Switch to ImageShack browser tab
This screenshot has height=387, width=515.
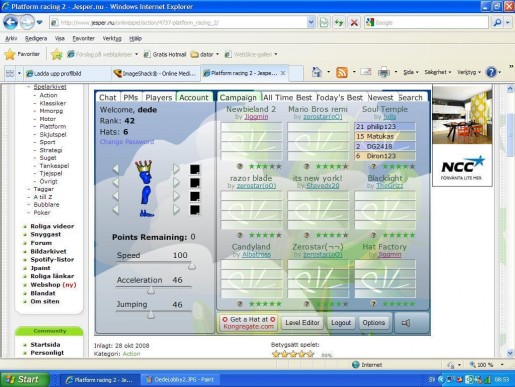(x=156, y=73)
